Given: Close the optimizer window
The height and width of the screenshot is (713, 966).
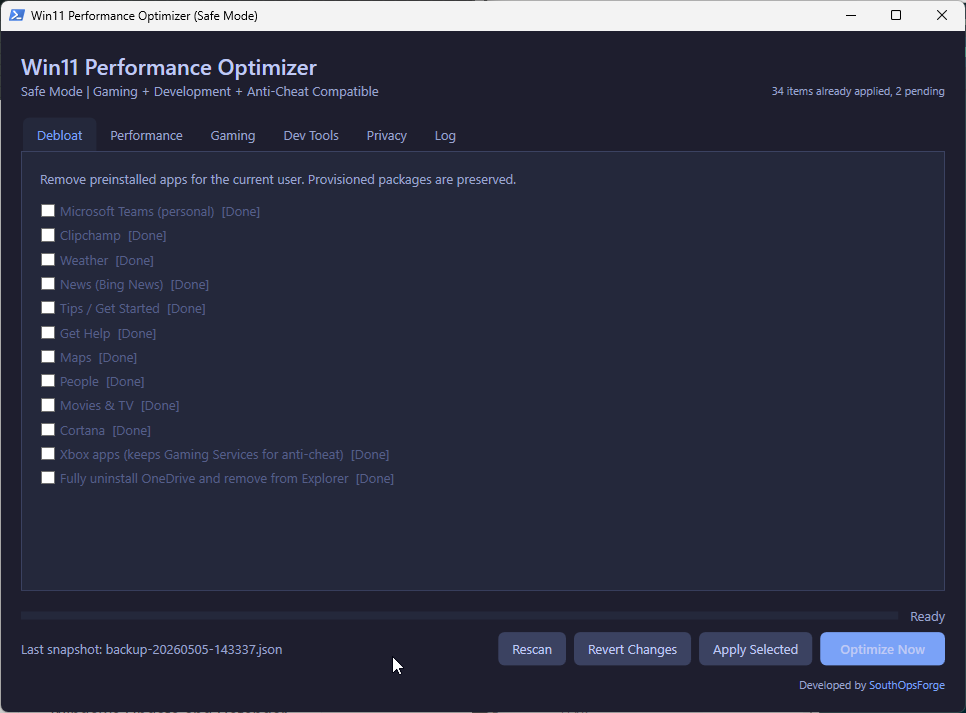Looking at the screenshot, I should (941, 15).
